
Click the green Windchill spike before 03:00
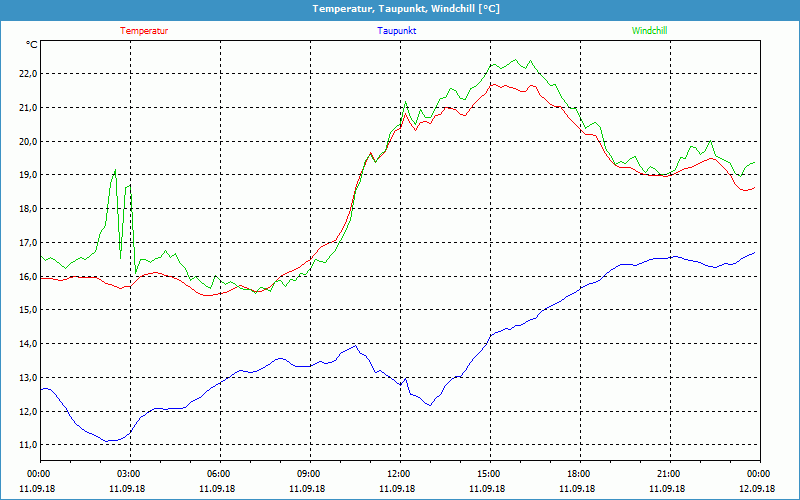click(x=115, y=172)
